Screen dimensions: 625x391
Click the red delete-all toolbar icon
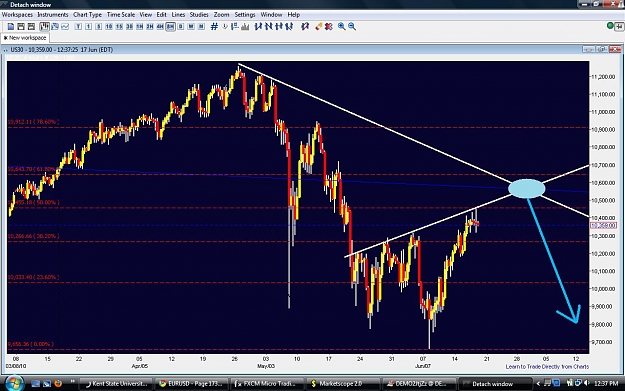pos(328,27)
